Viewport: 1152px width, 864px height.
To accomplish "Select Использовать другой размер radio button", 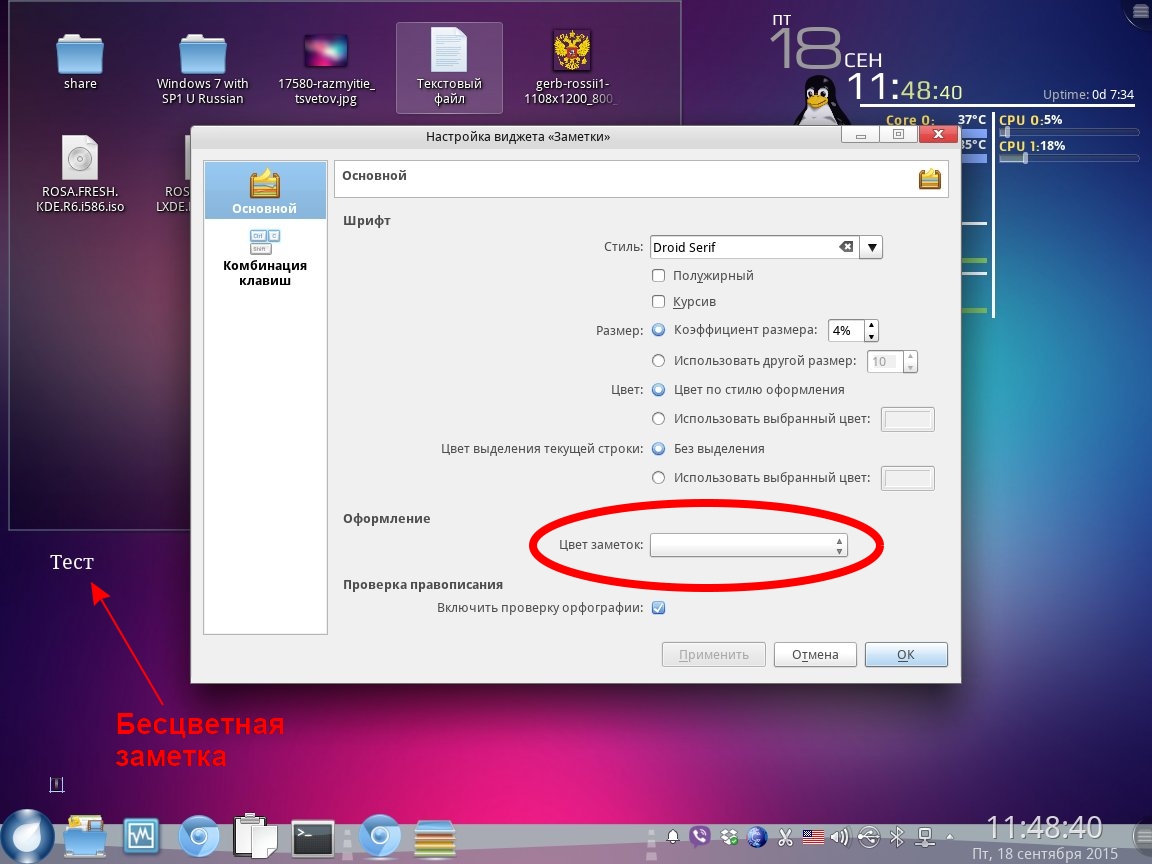I will pos(658,361).
